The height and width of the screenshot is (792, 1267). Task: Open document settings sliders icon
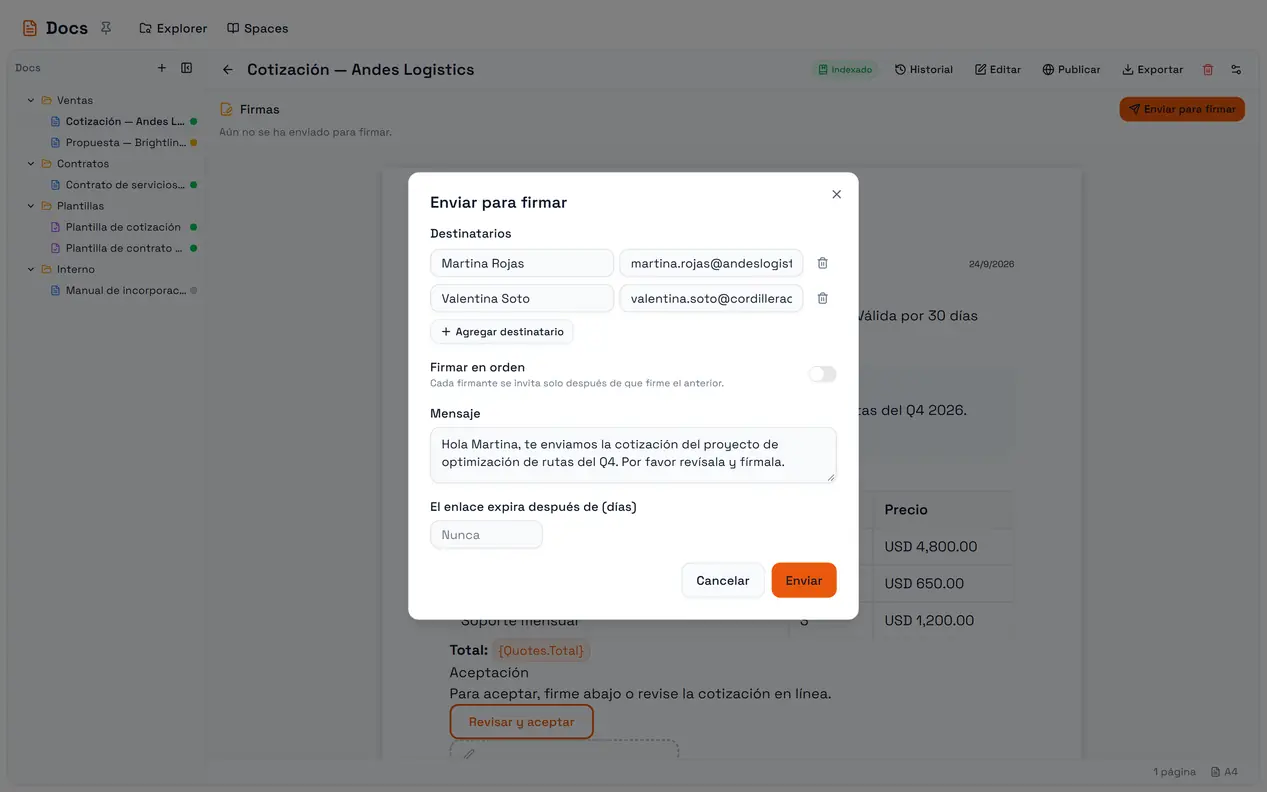pyautogui.click(x=1236, y=70)
